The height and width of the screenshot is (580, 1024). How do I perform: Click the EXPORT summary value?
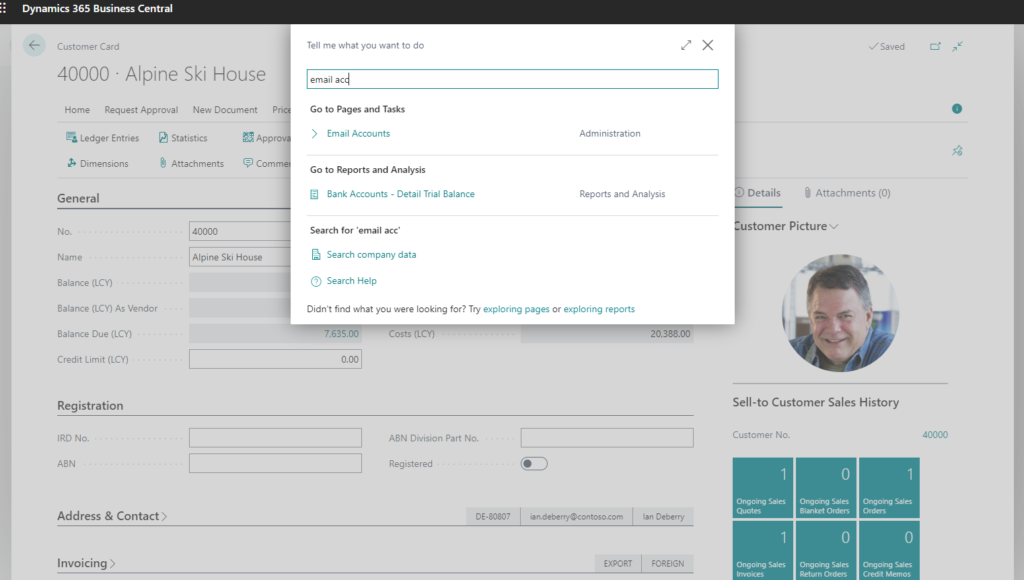pos(618,564)
